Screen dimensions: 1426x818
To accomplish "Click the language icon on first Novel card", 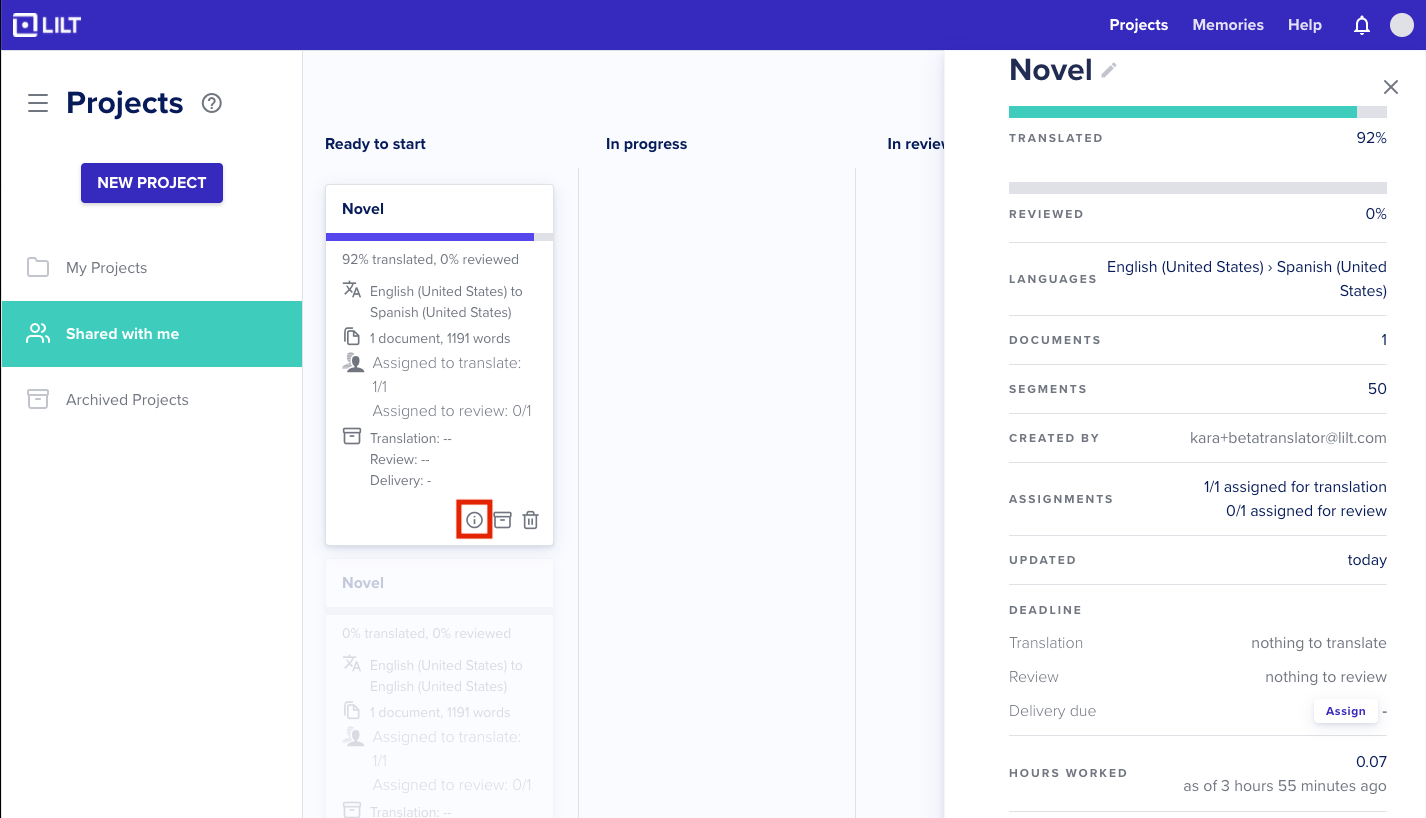I will 352,290.
